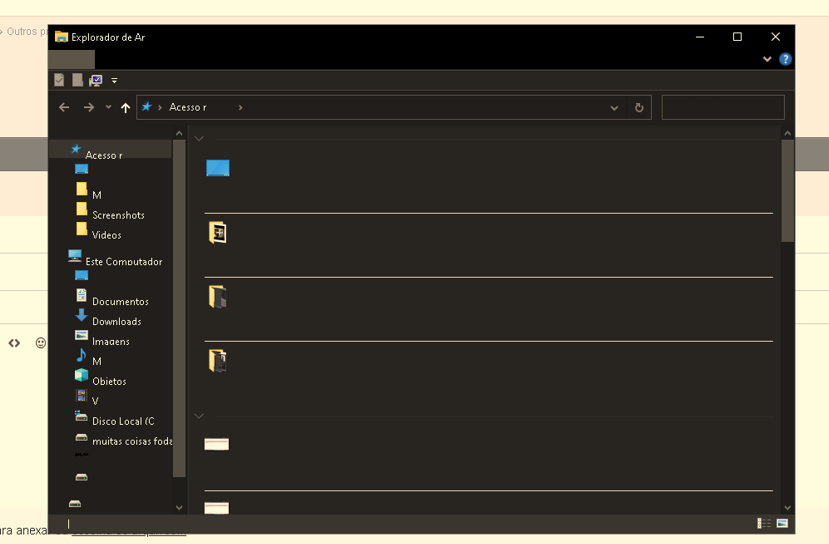Click the blue arrow icon beside Downloads

81,315
